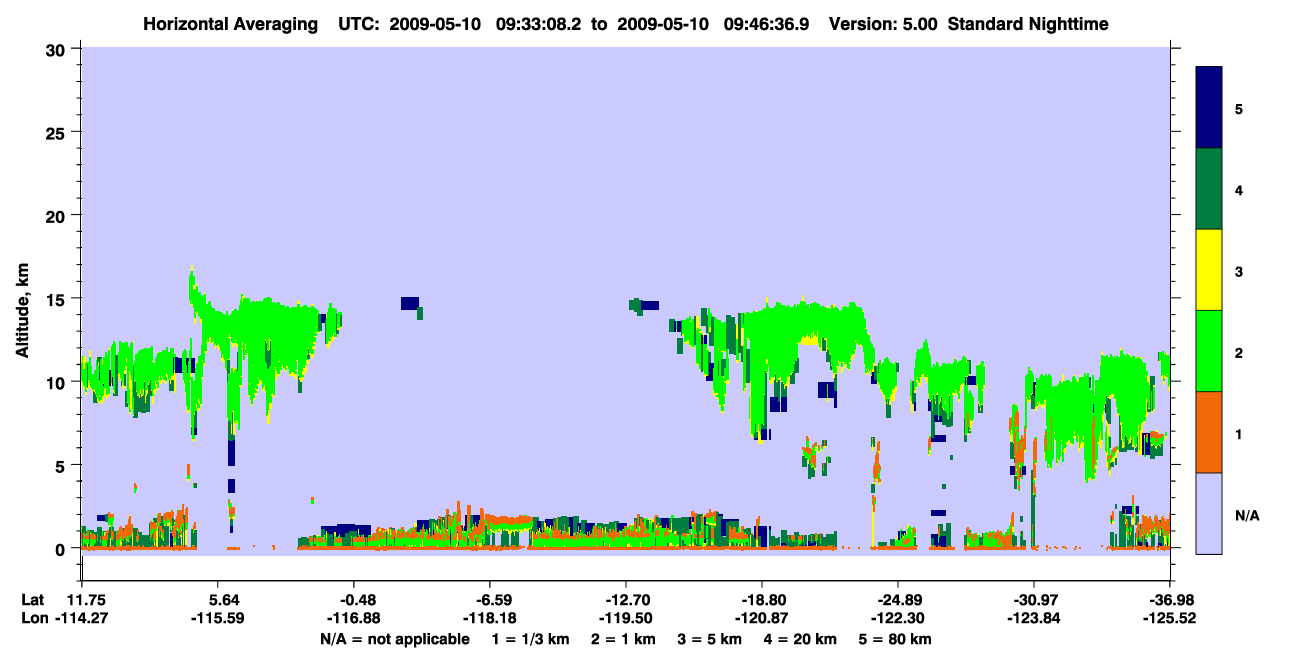This screenshot has width=1300, height=667.
Task: Click the colorbar label '2'
Action: click(1239, 352)
